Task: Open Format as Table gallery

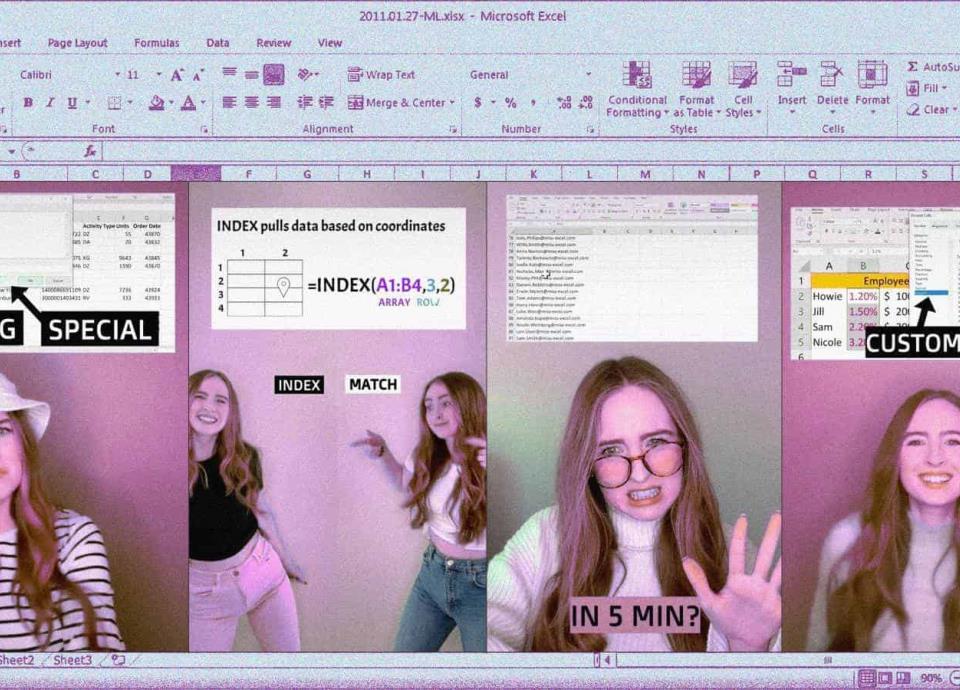Action: tap(696, 76)
